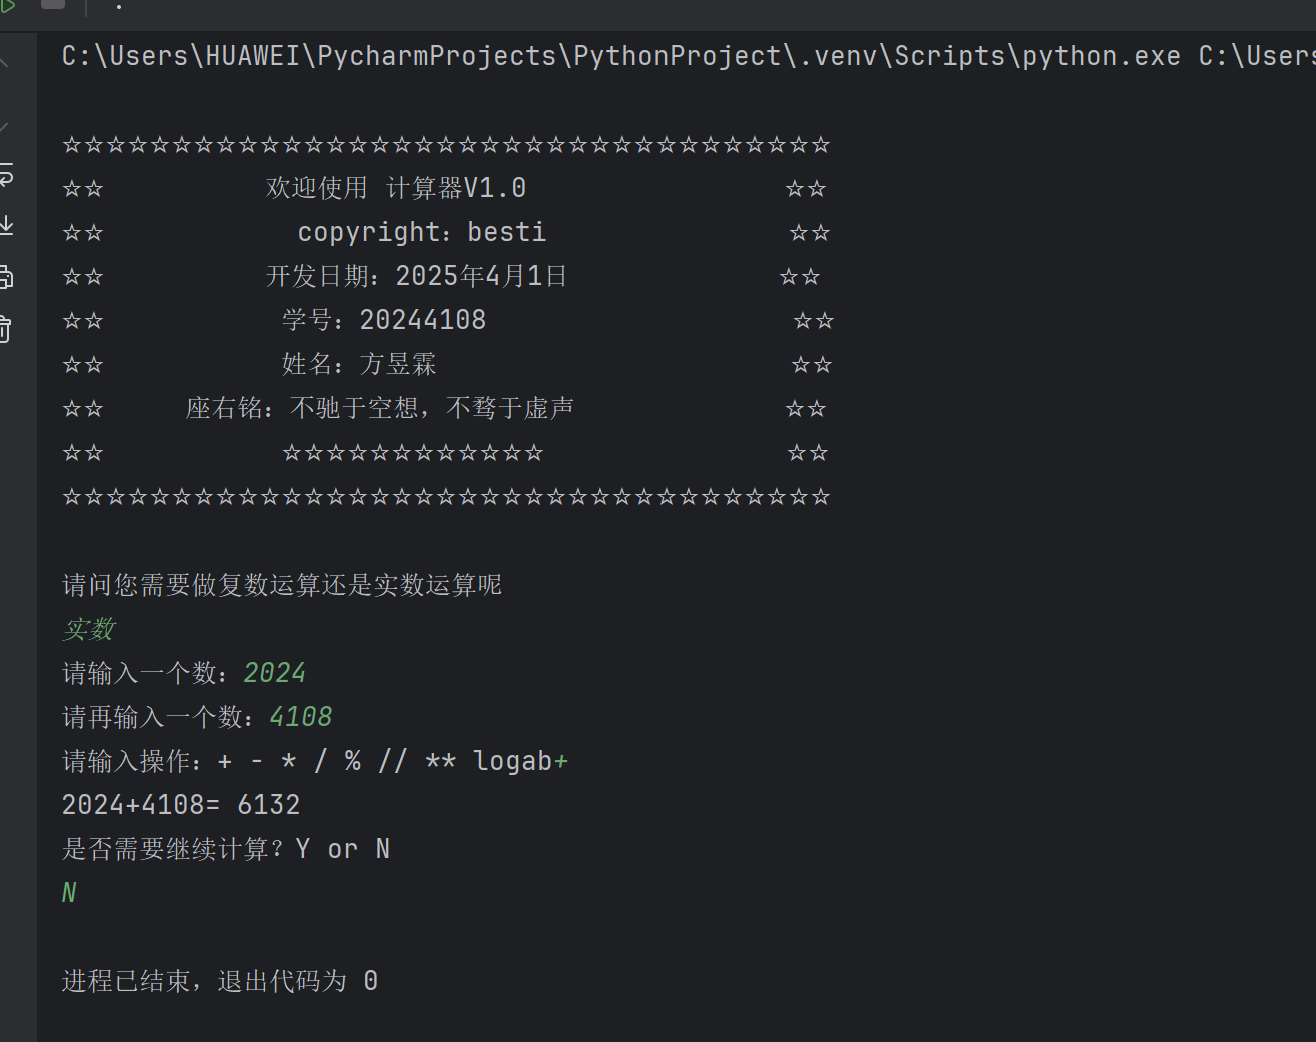Stop the running process
This screenshot has width=1316, height=1042.
(53, 4)
